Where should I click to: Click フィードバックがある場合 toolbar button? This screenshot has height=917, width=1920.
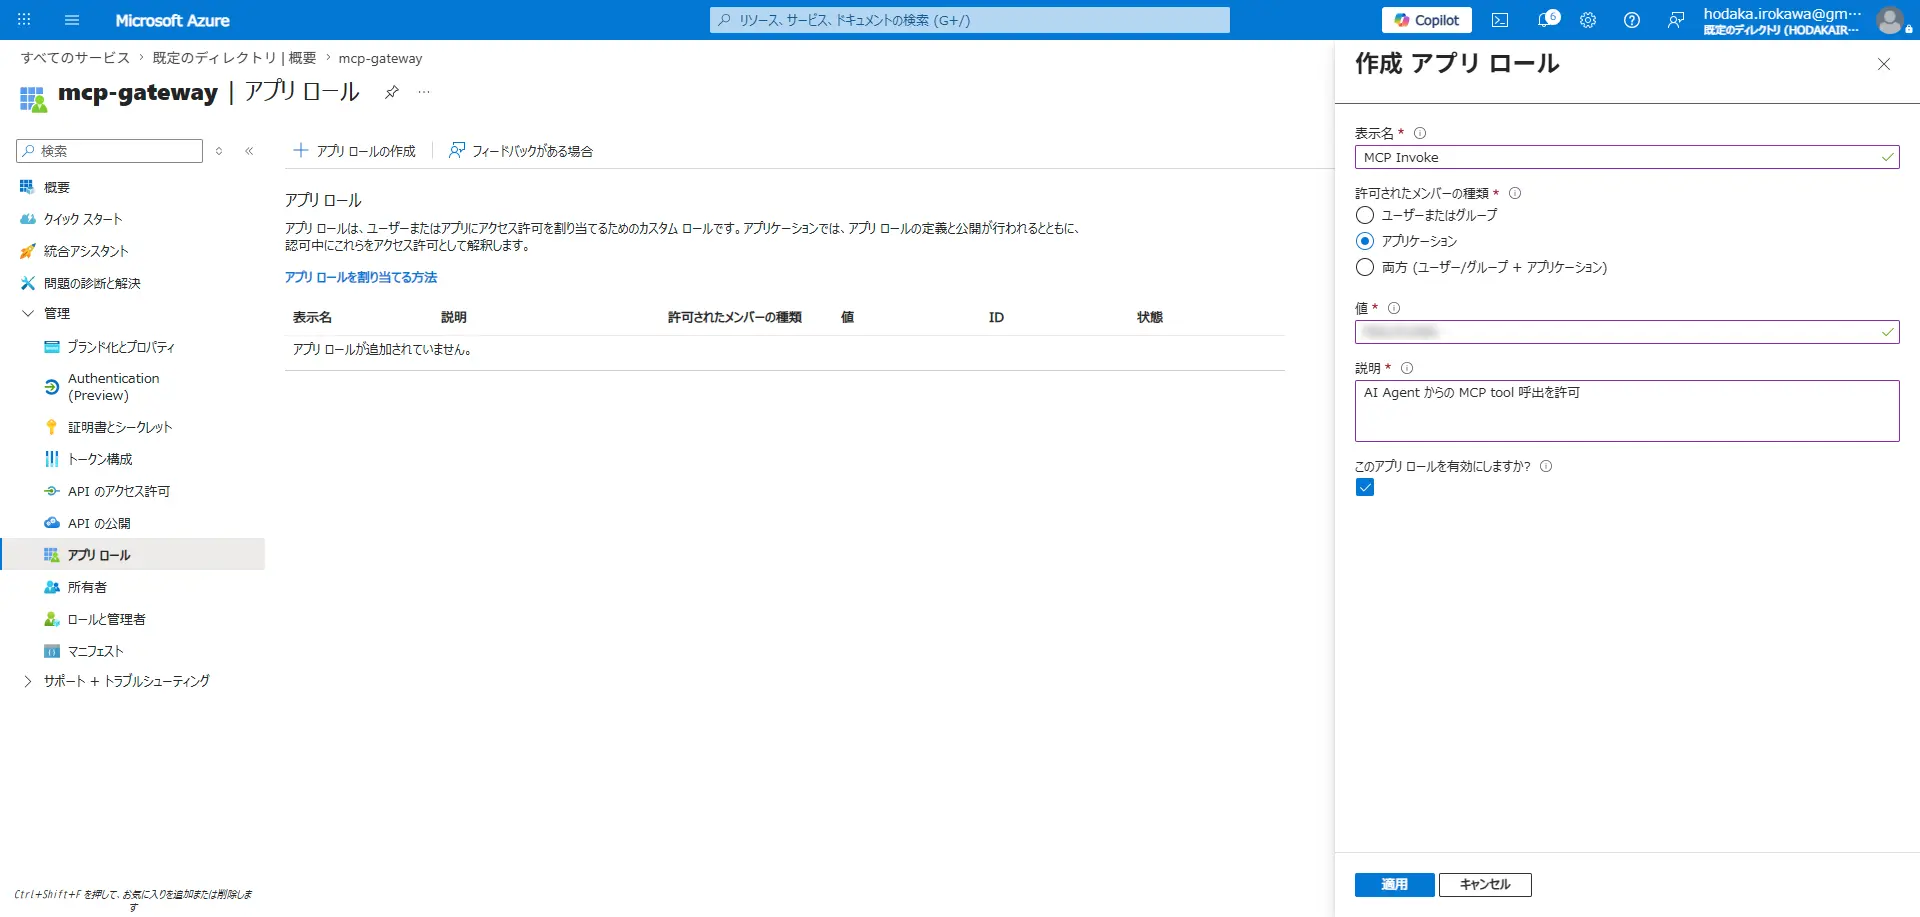[x=521, y=151]
